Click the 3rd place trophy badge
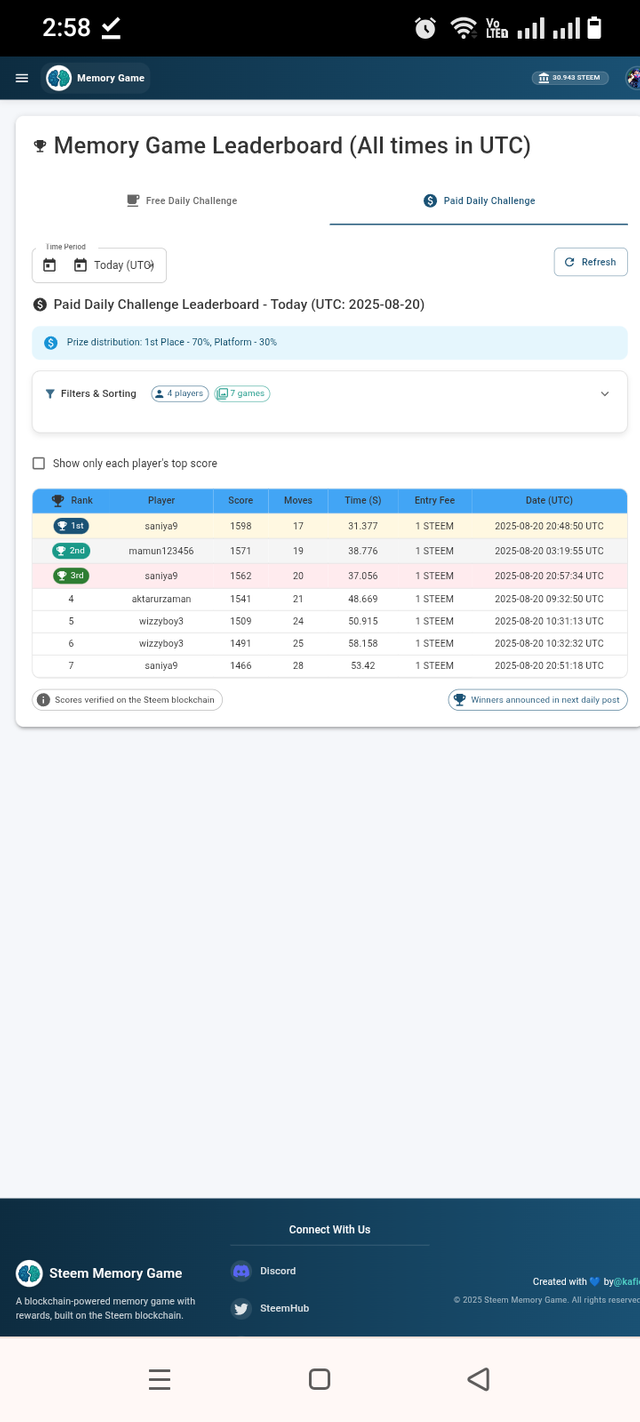Screen dimensions: 640x1422 (71, 576)
